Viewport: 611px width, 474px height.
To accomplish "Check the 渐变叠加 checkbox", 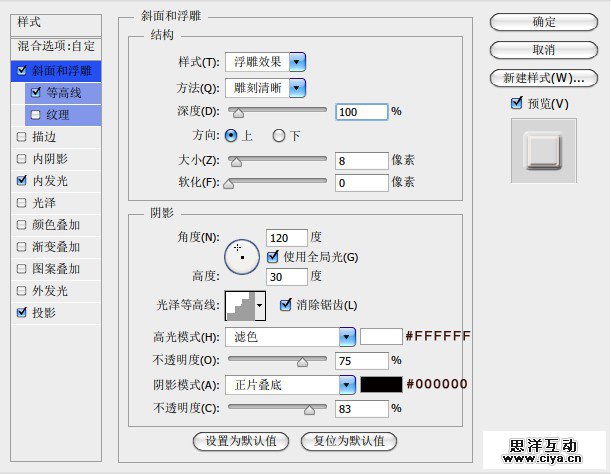I will pyautogui.click(x=22, y=246).
